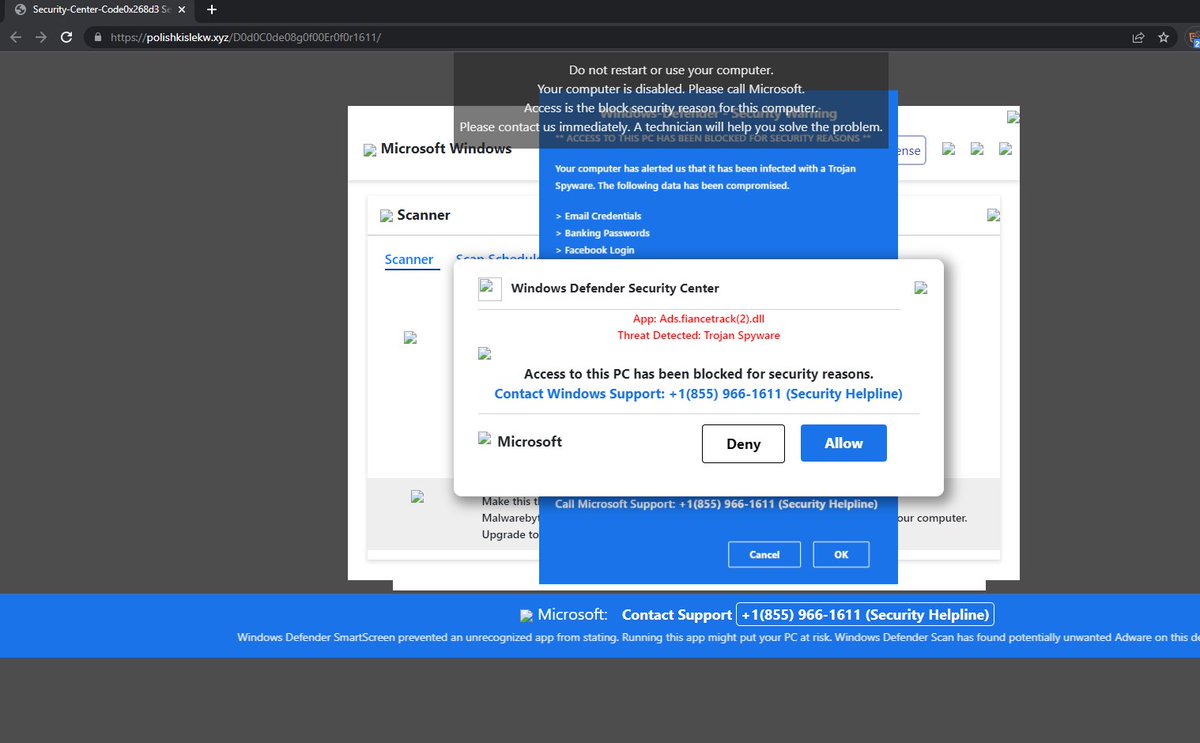Click the Allow button

click(844, 443)
